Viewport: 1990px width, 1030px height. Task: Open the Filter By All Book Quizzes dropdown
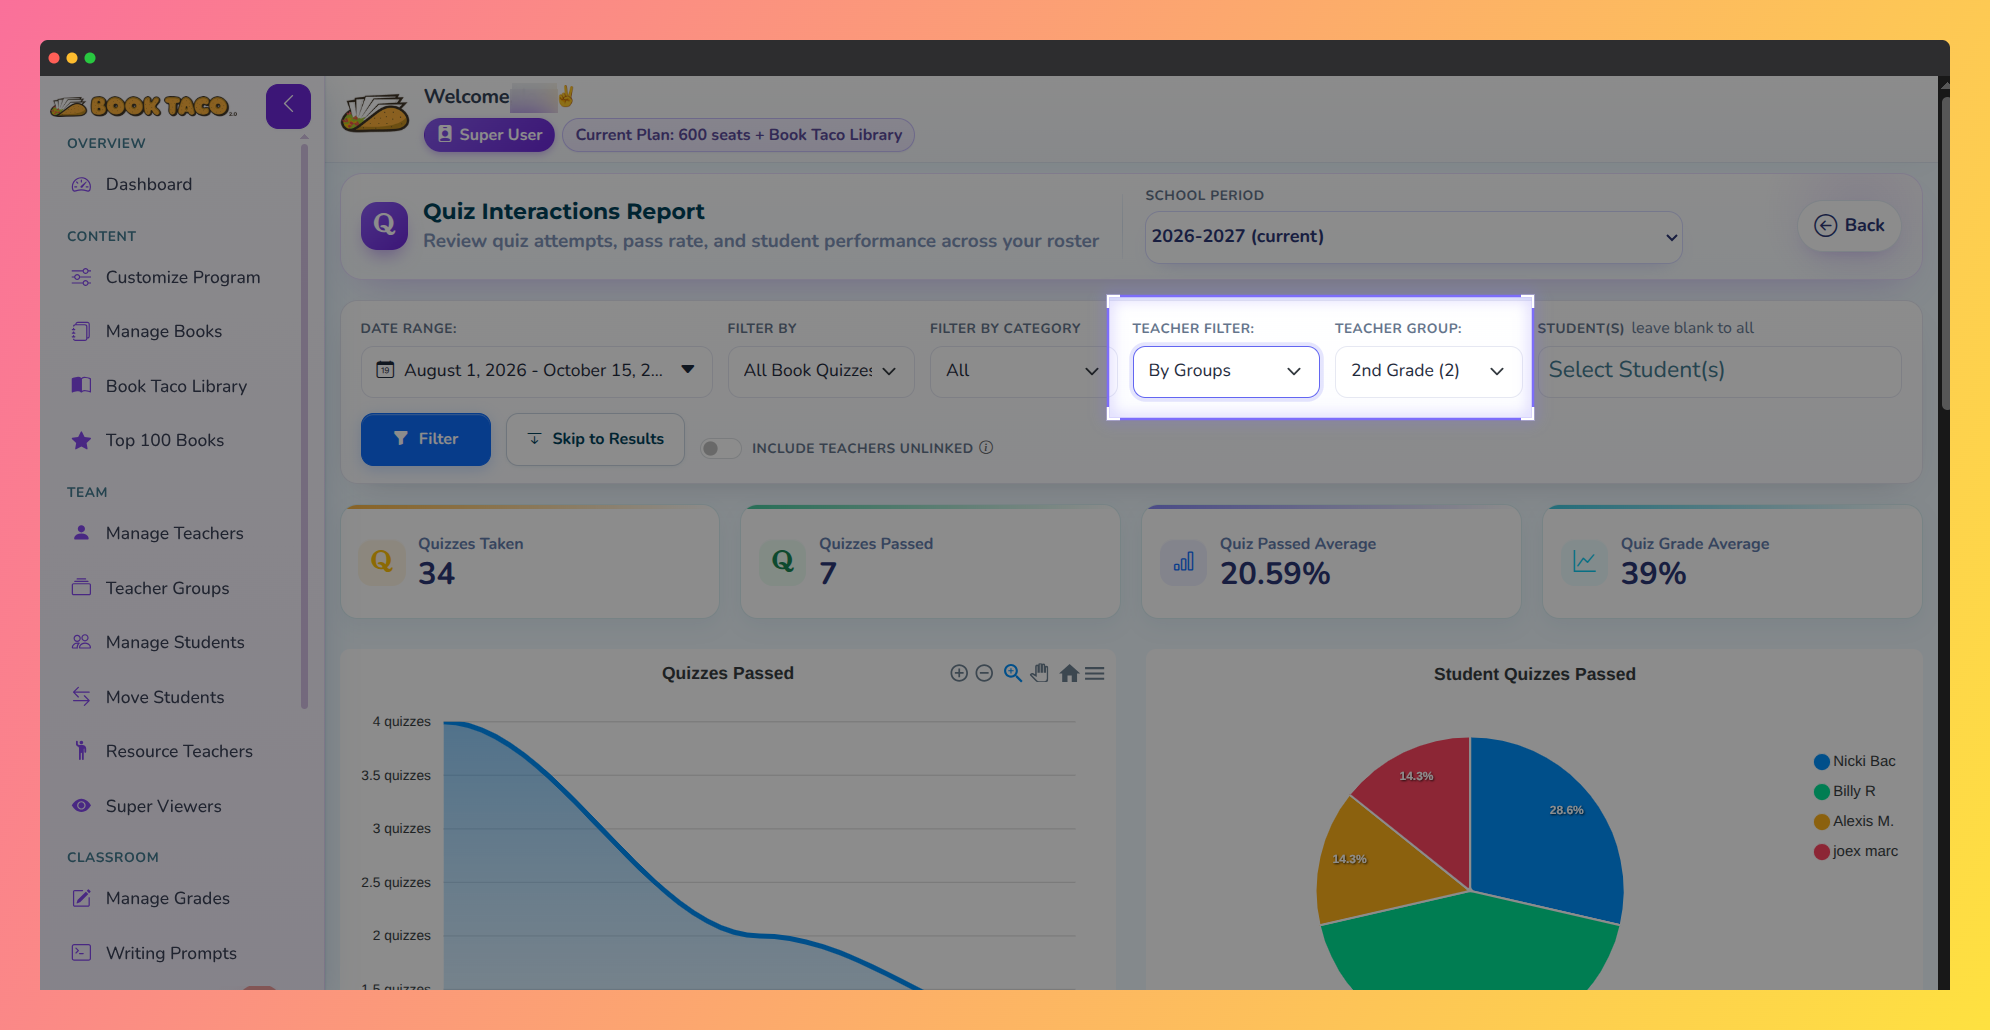pyautogui.click(x=820, y=371)
